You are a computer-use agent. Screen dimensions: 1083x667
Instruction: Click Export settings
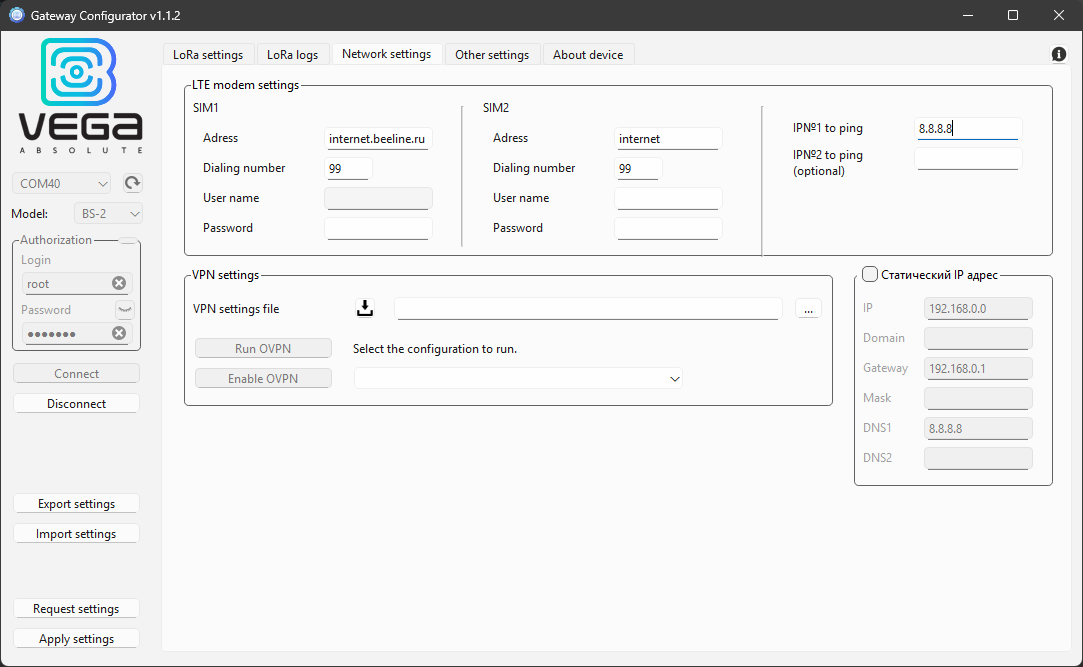tap(76, 503)
